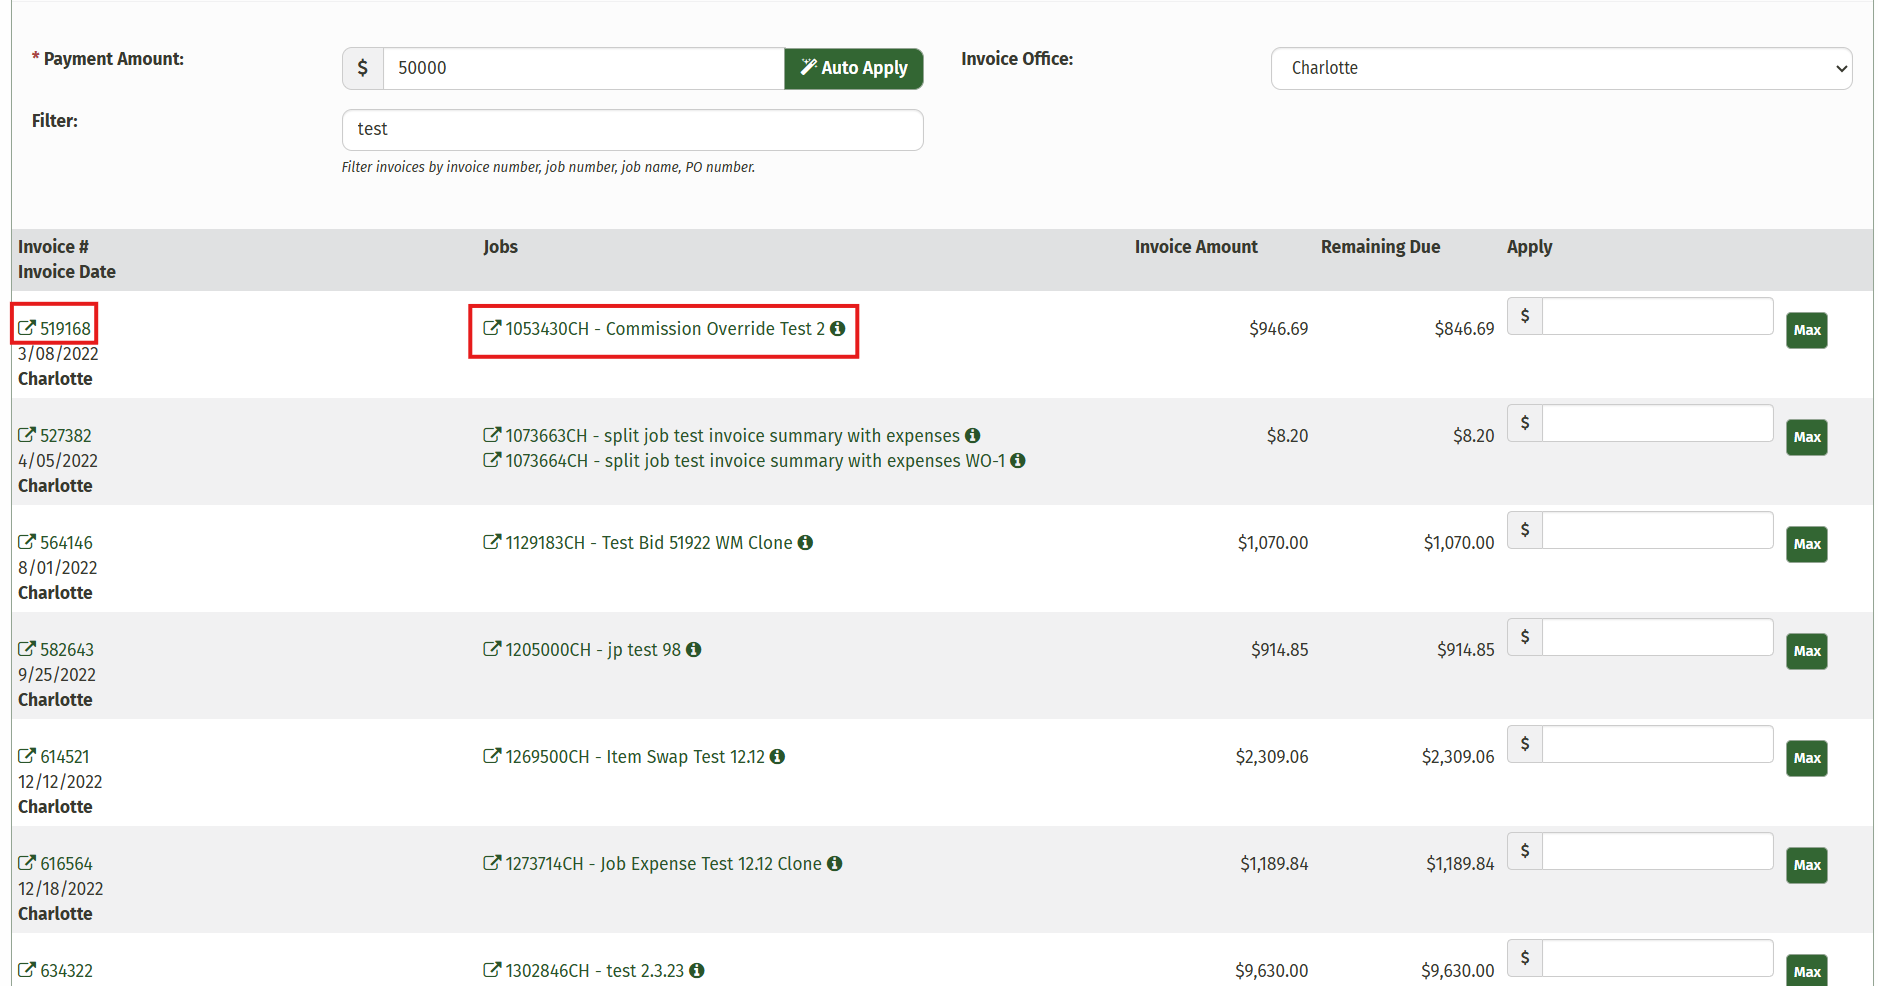Screen dimensions: 1878x986
Task: Click info icon for Item Swap Test 12.12
Action: click(777, 756)
